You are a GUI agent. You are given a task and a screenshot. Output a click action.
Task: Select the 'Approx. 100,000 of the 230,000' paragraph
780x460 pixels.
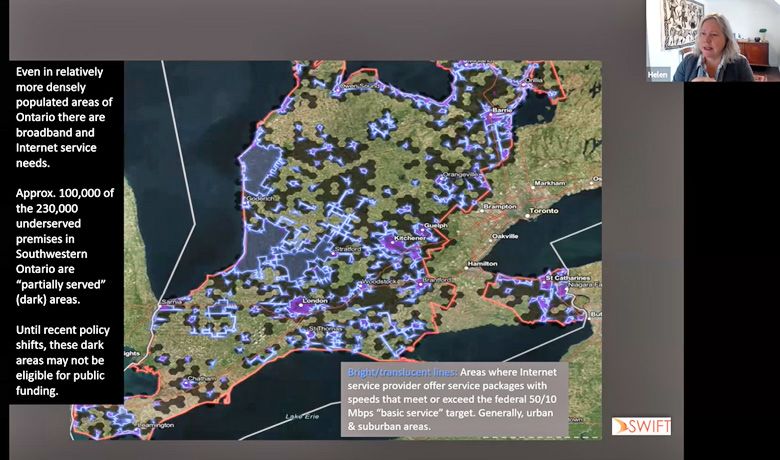coord(65,246)
